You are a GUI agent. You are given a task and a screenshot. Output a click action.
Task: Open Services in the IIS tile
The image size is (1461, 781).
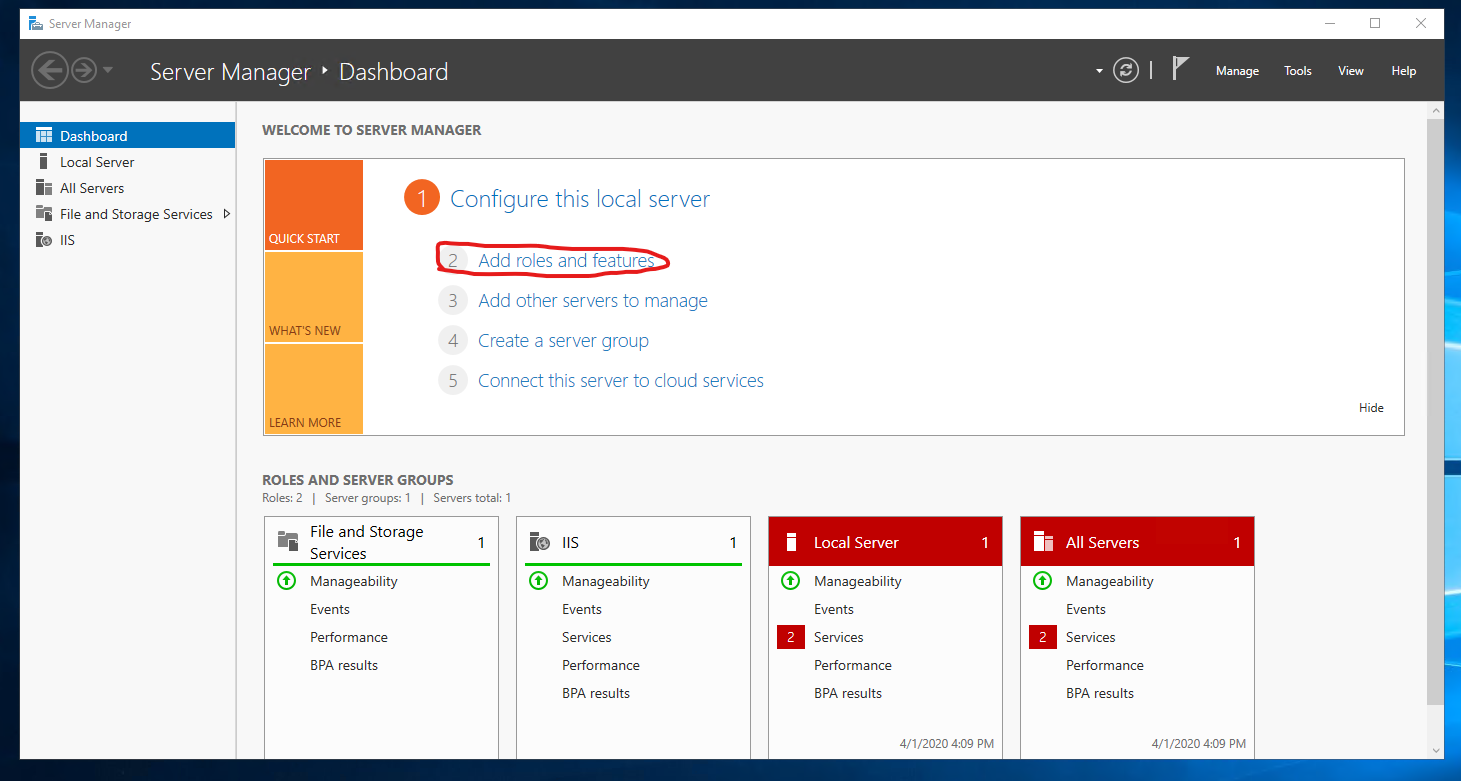tap(587, 637)
